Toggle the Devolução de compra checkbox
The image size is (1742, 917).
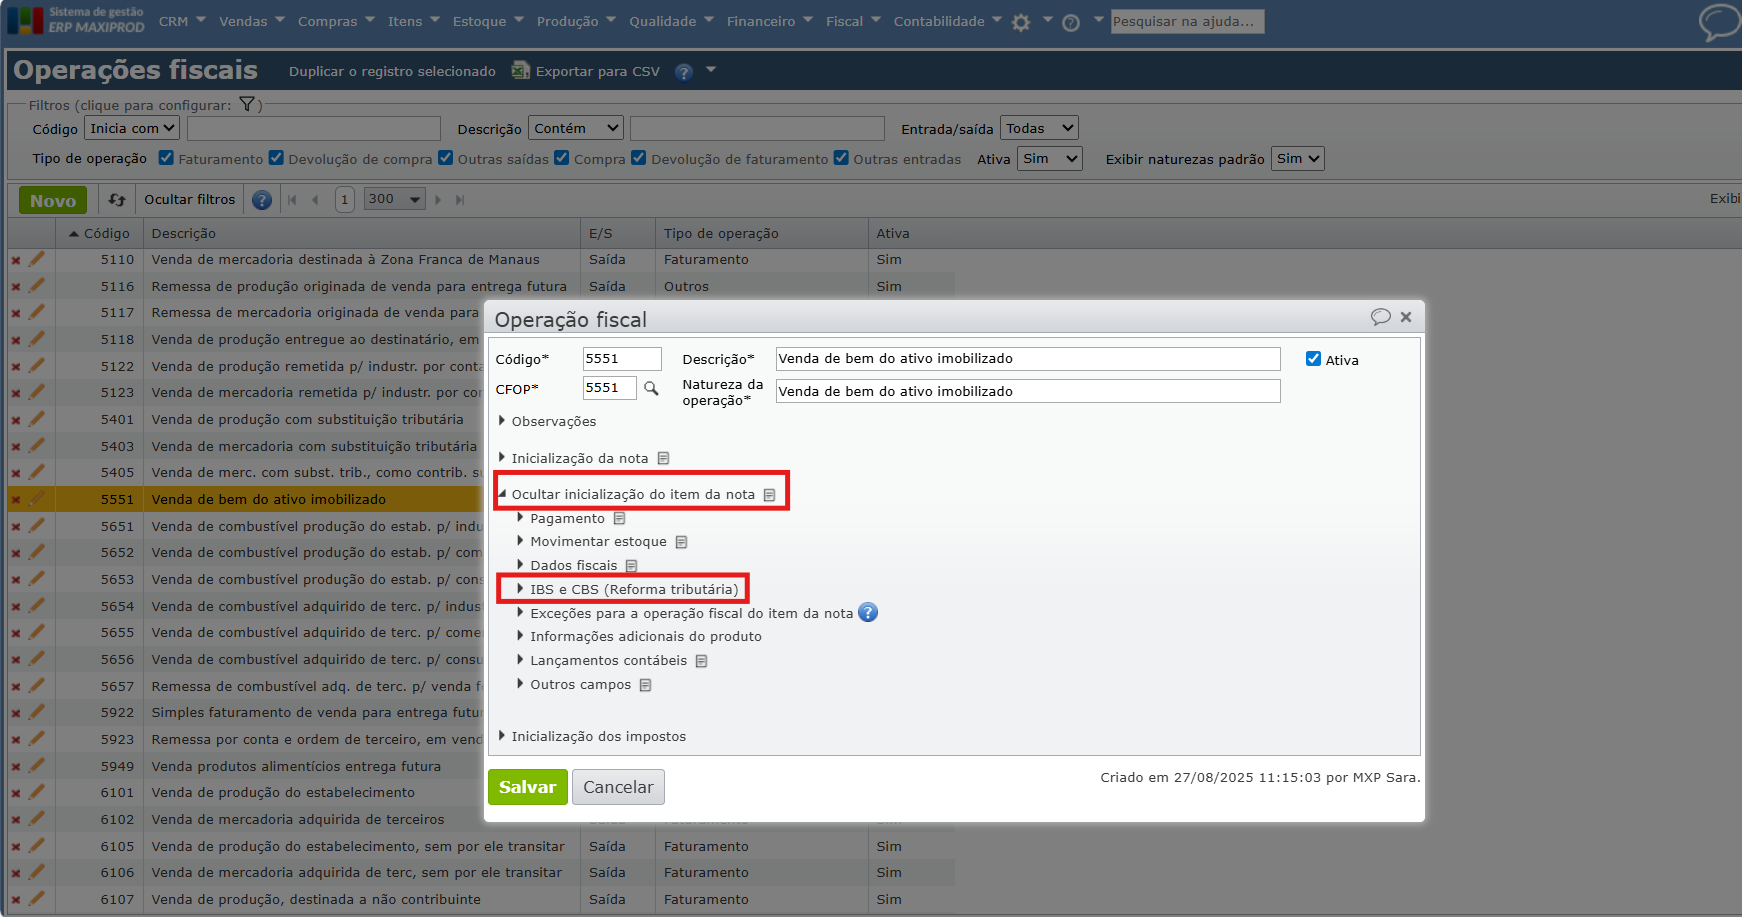tap(276, 158)
